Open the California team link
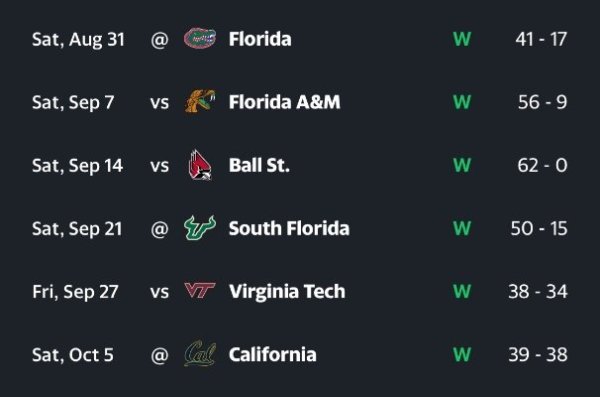 point(272,355)
